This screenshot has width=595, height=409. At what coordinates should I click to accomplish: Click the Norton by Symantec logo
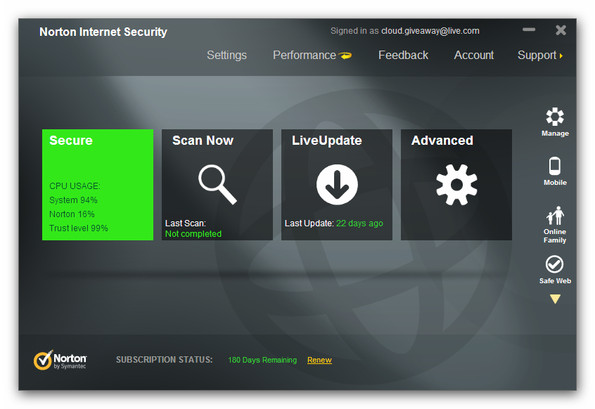pyautogui.click(x=60, y=360)
